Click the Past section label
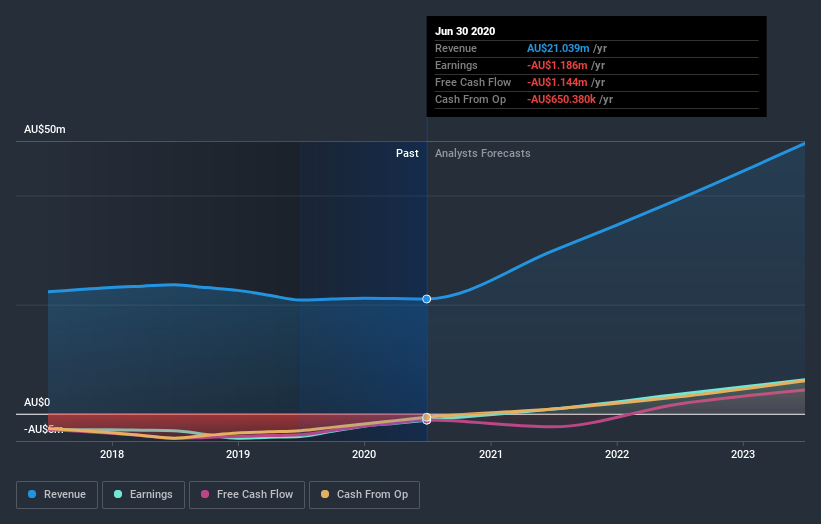The image size is (821, 524). 407,153
